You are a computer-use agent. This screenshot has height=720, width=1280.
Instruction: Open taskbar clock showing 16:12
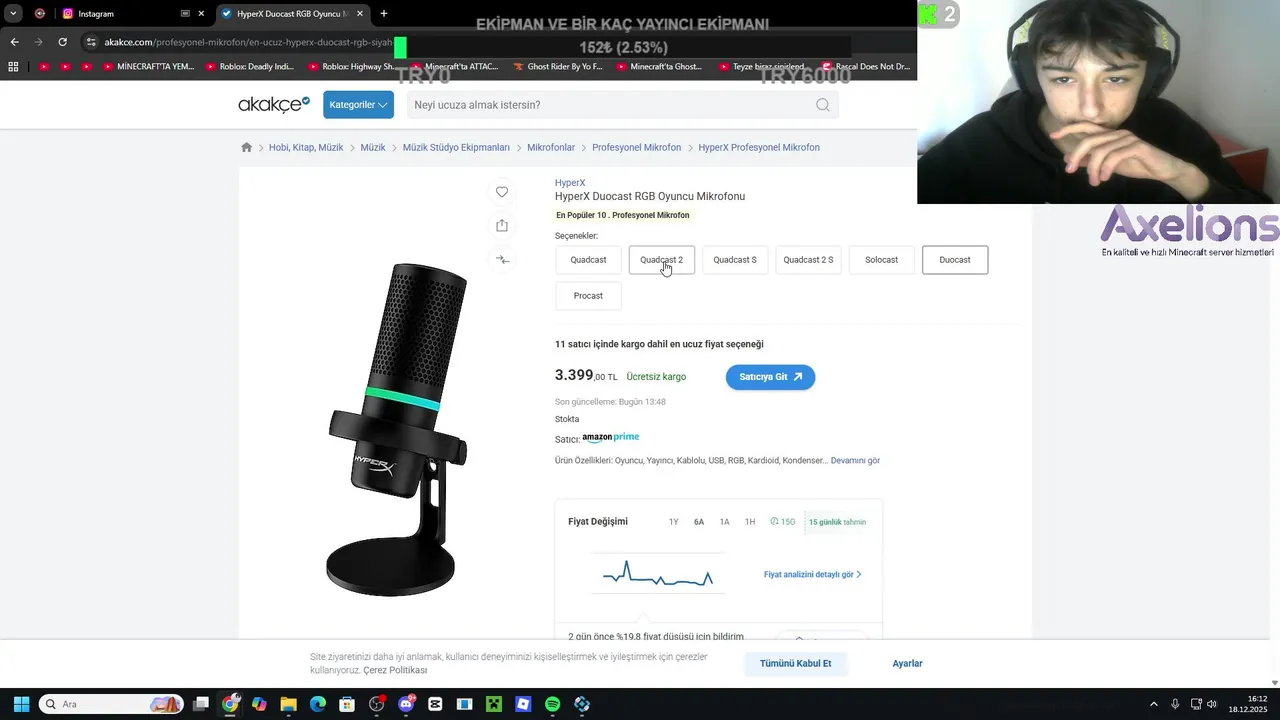pos(1250,704)
